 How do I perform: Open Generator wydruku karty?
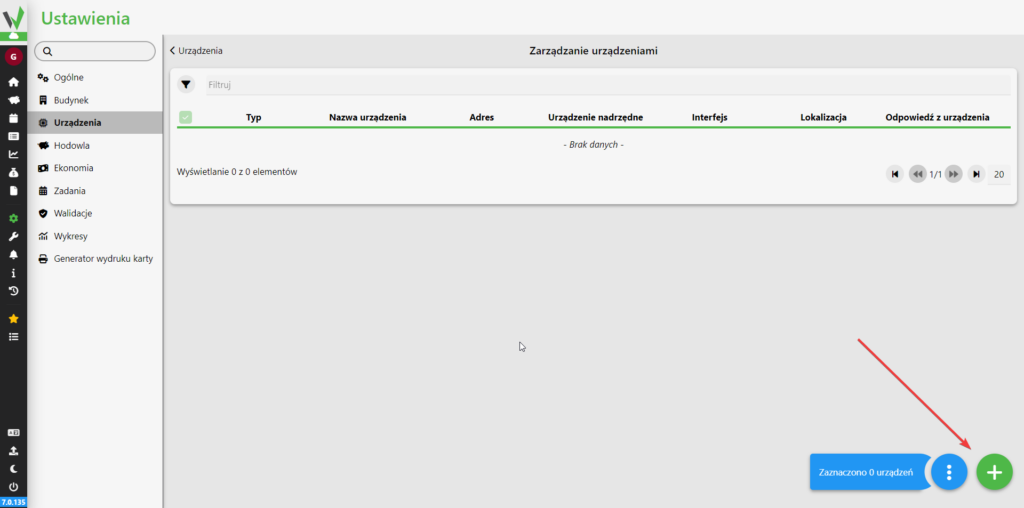[x=102, y=258]
